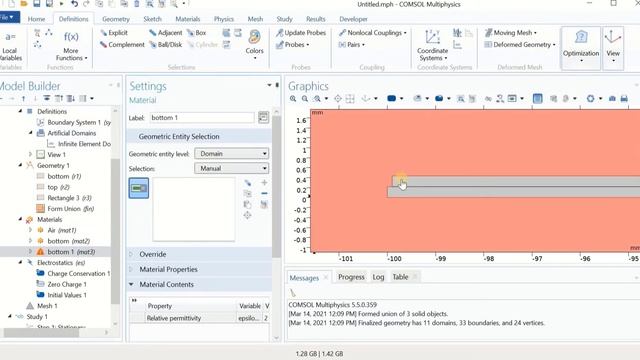The image size is (640, 360).
Task: Switch to the Table tab
Action: click(400, 277)
